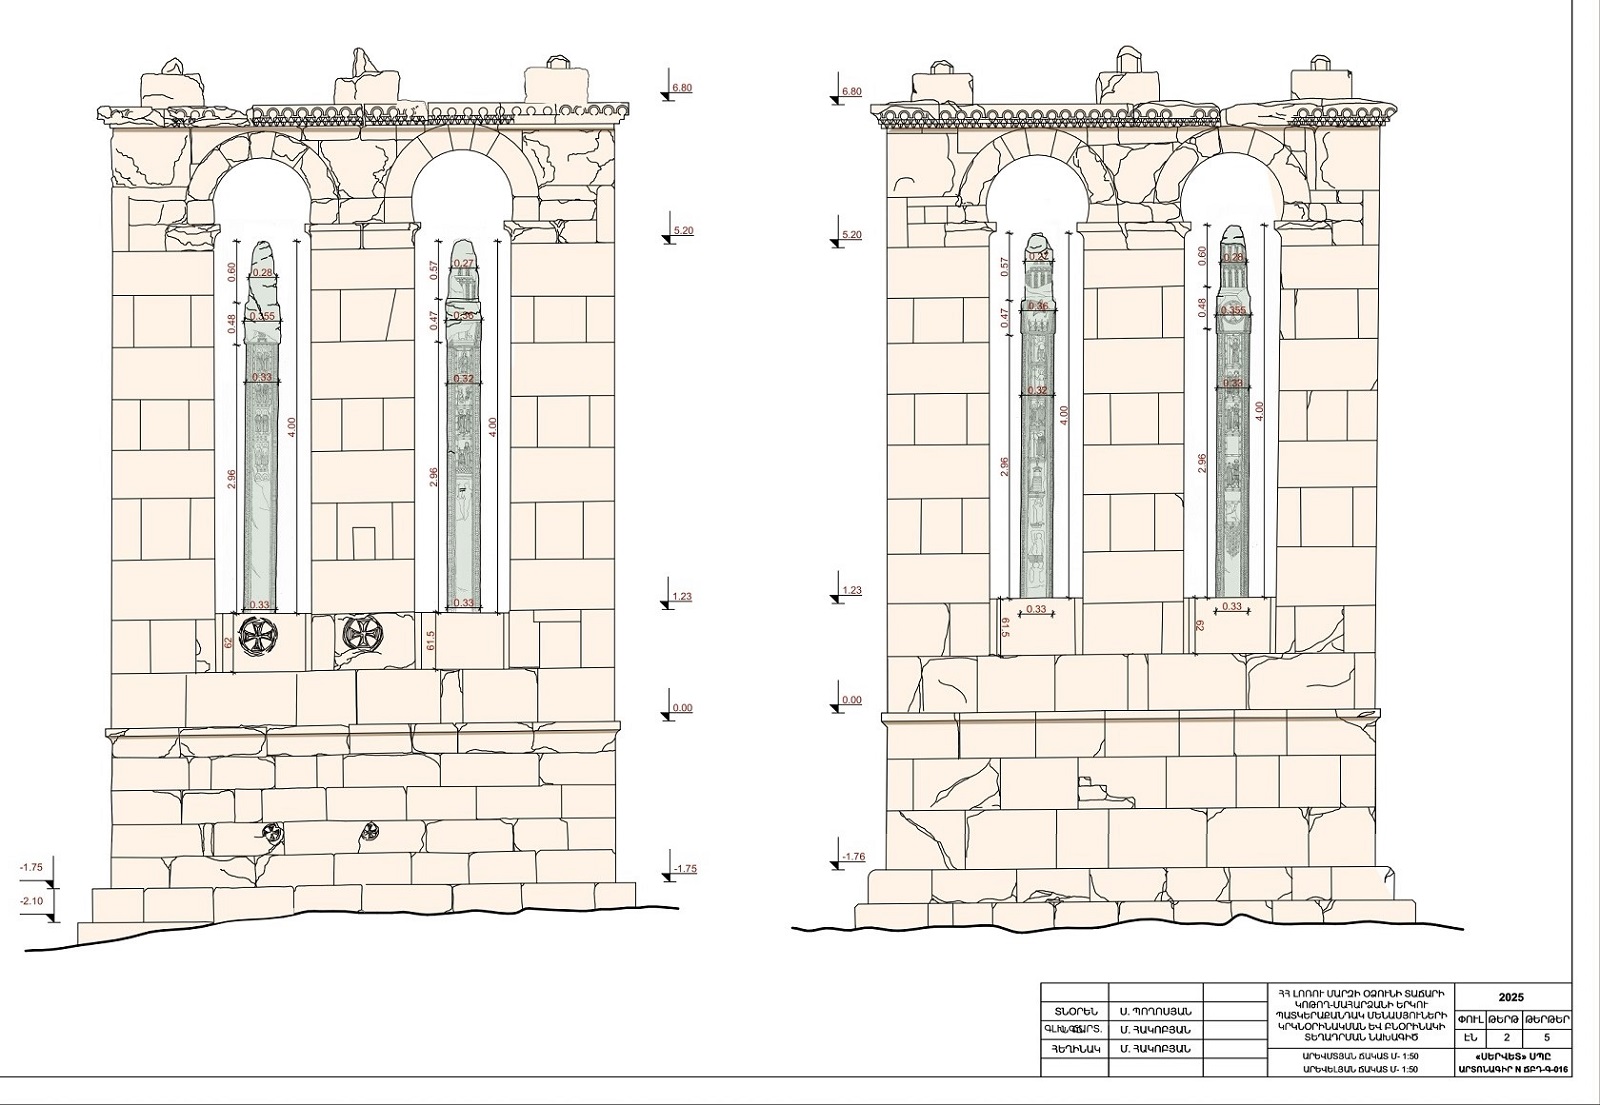Select the -2.10 elevation marker
This screenshot has width=1600, height=1105.
pos(32,901)
